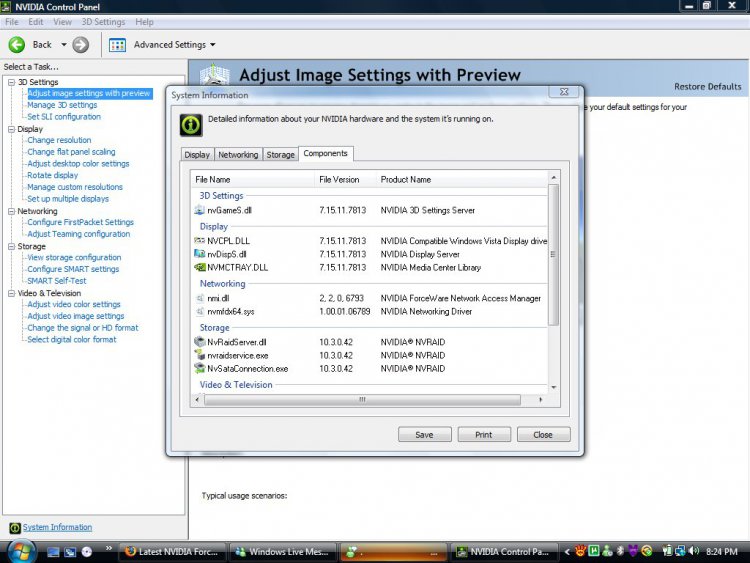Open the Edit menu
750x563 pixels.
35,22
